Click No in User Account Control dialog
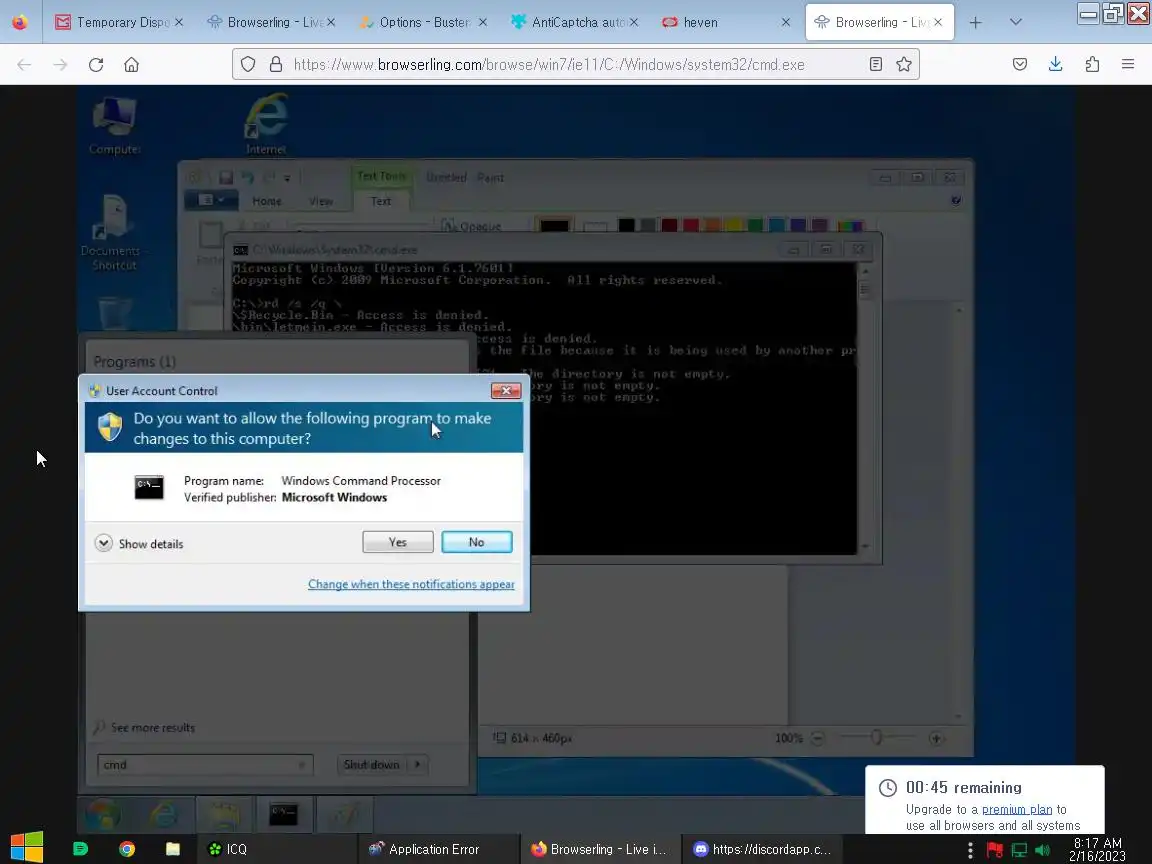Screen dimensions: 1152x864 coord(477,542)
